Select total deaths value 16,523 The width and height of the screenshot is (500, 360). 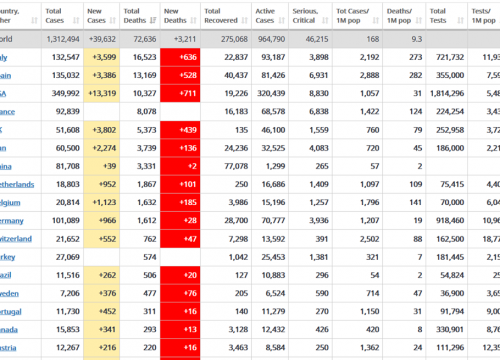145,57
